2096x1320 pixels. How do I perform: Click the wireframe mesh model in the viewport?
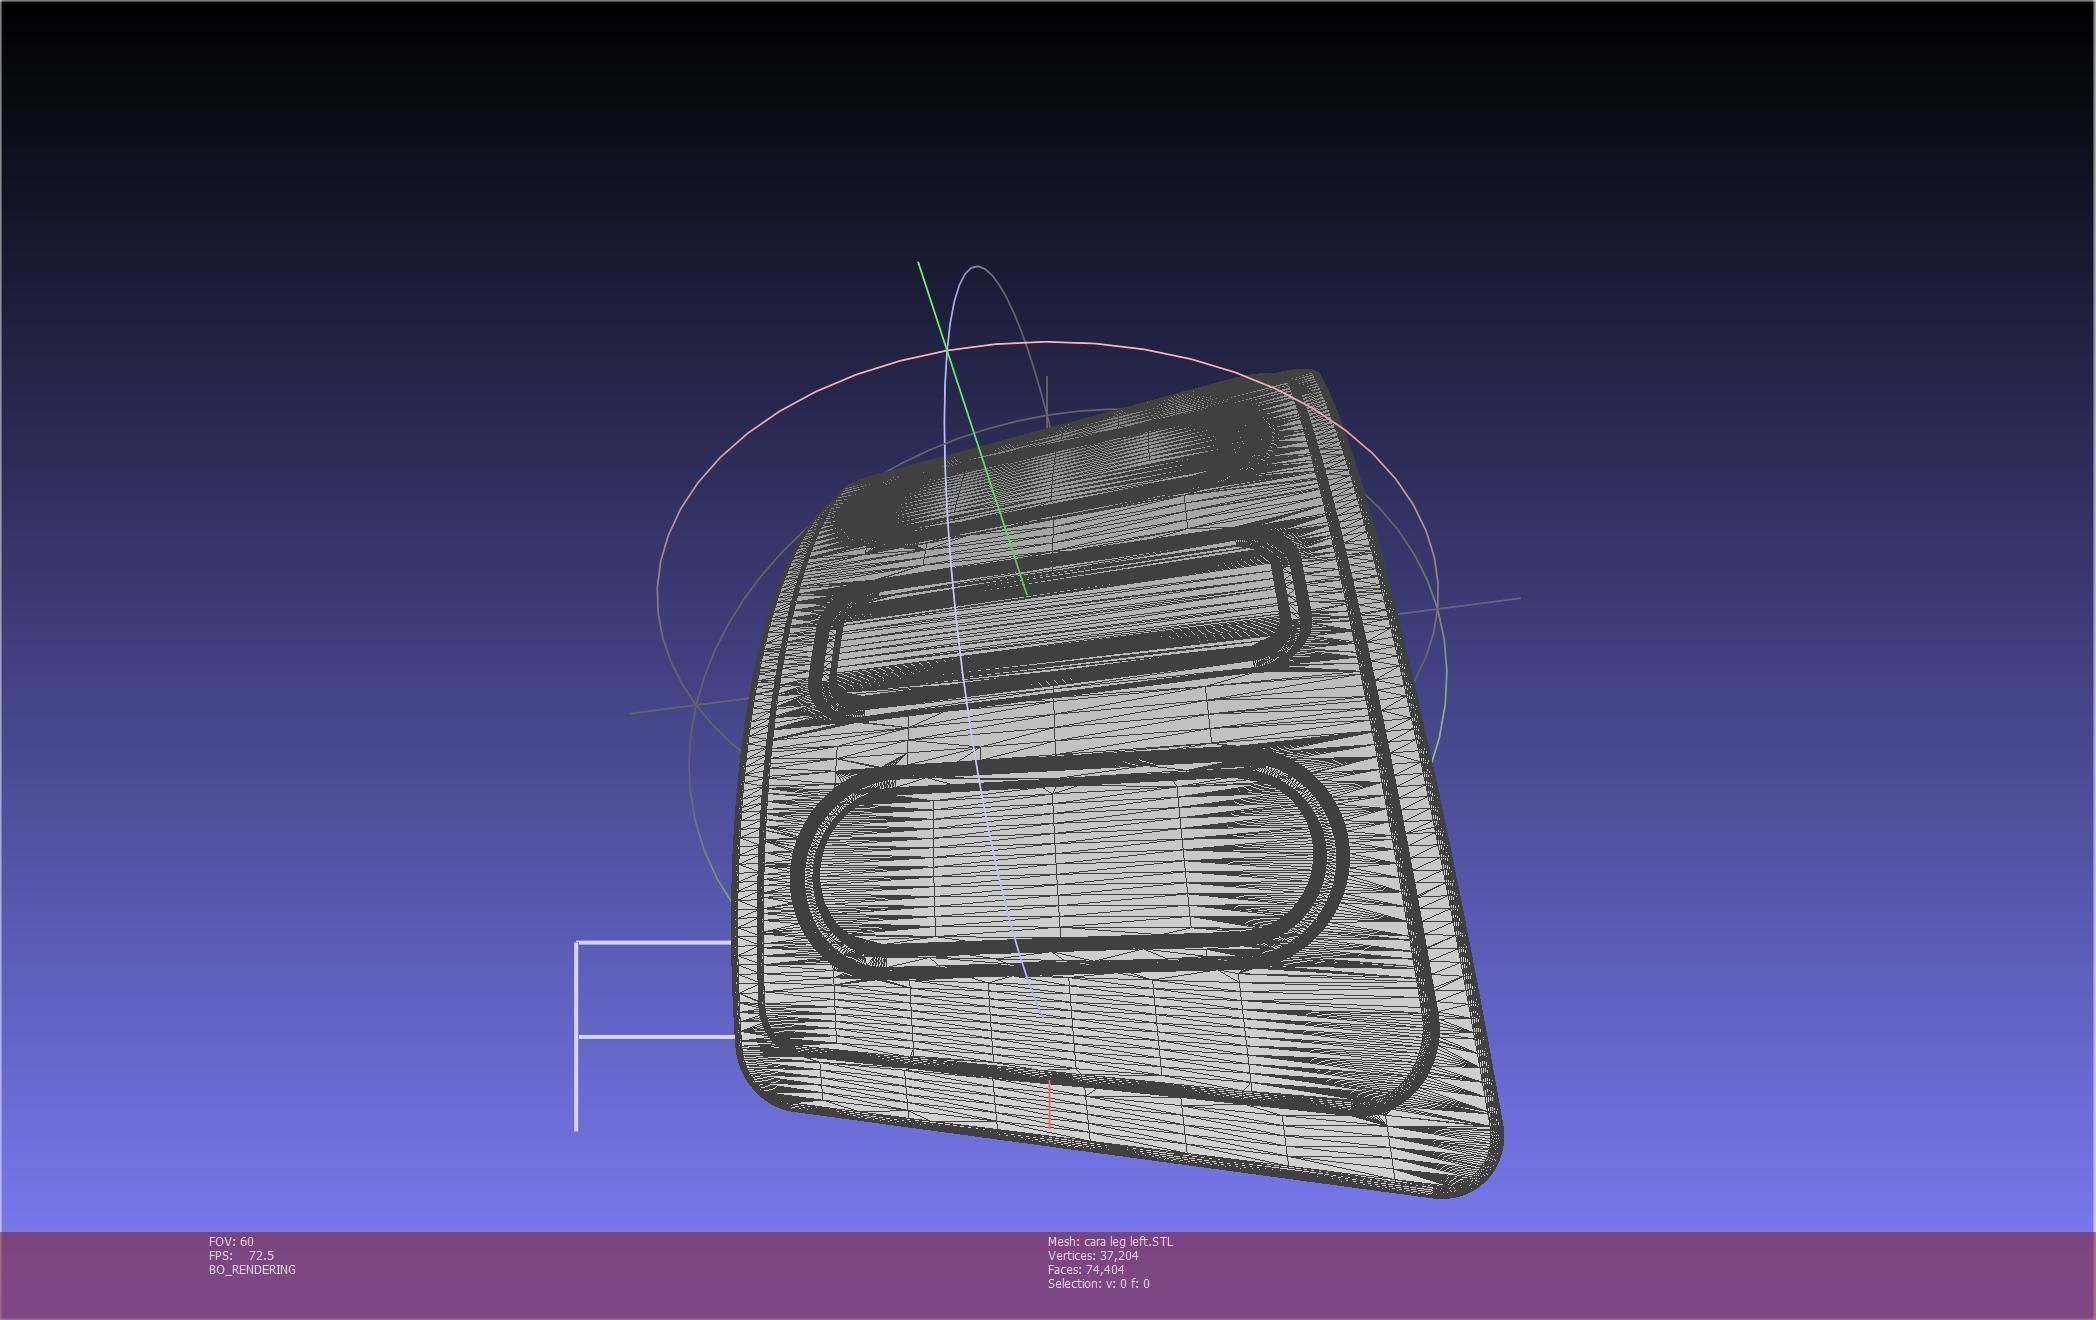[x=1118, y=783]
